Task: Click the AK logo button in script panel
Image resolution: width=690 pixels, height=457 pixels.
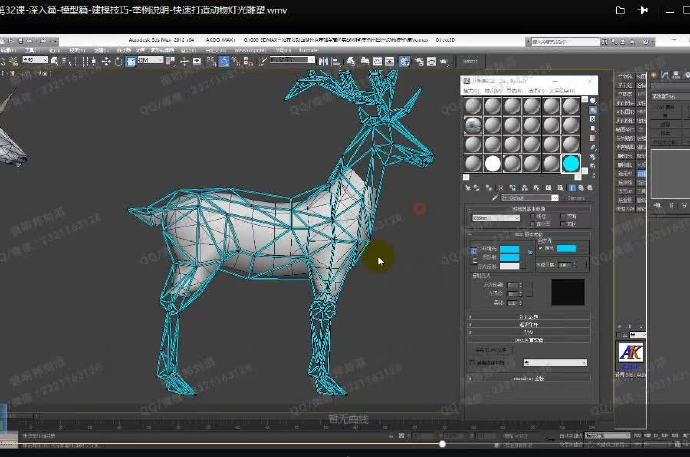Action: click(x=631, y=352)
